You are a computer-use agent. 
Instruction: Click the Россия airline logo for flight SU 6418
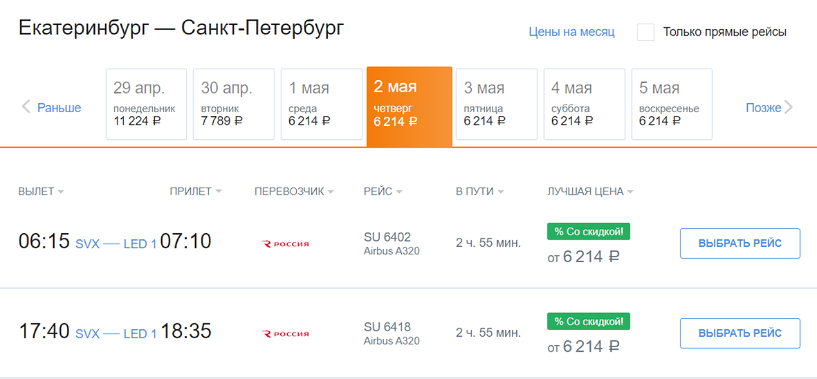point(285,334)
